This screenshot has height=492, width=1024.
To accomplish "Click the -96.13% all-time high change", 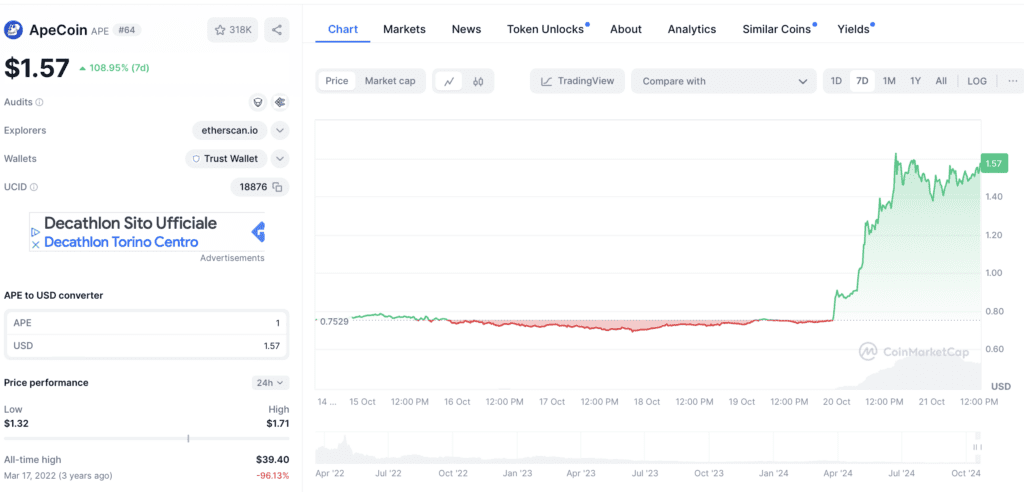I will pyautogui.click(x=271, y=475).
